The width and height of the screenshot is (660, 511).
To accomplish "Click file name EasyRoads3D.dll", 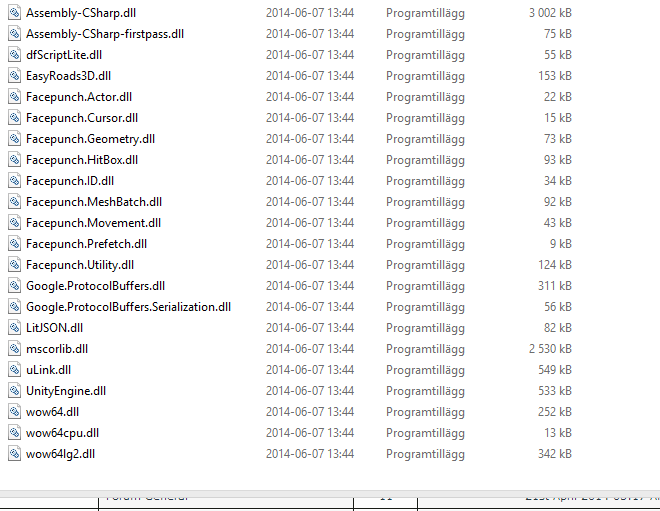I will coord(68,76).
